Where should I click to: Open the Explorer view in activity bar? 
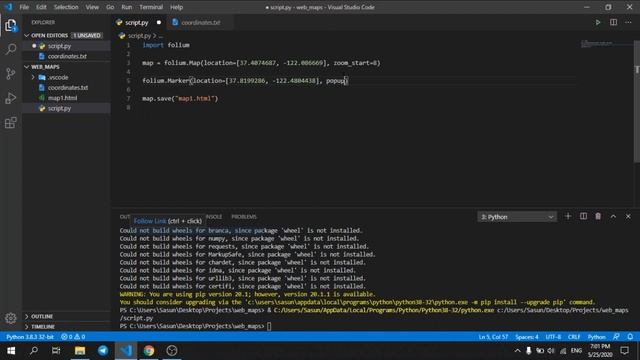tap(11, 26)
